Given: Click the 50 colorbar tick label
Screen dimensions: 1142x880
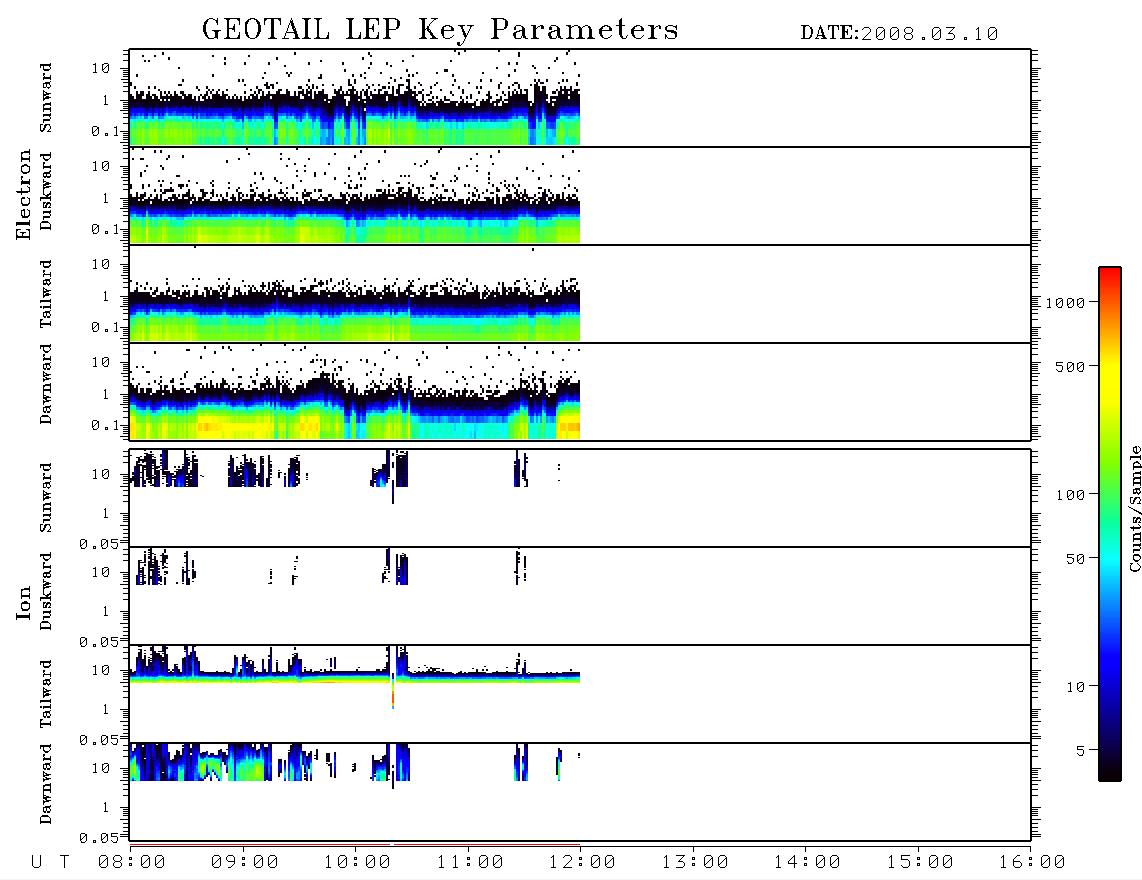Looking at the screenshot, I should point(1075,559).
